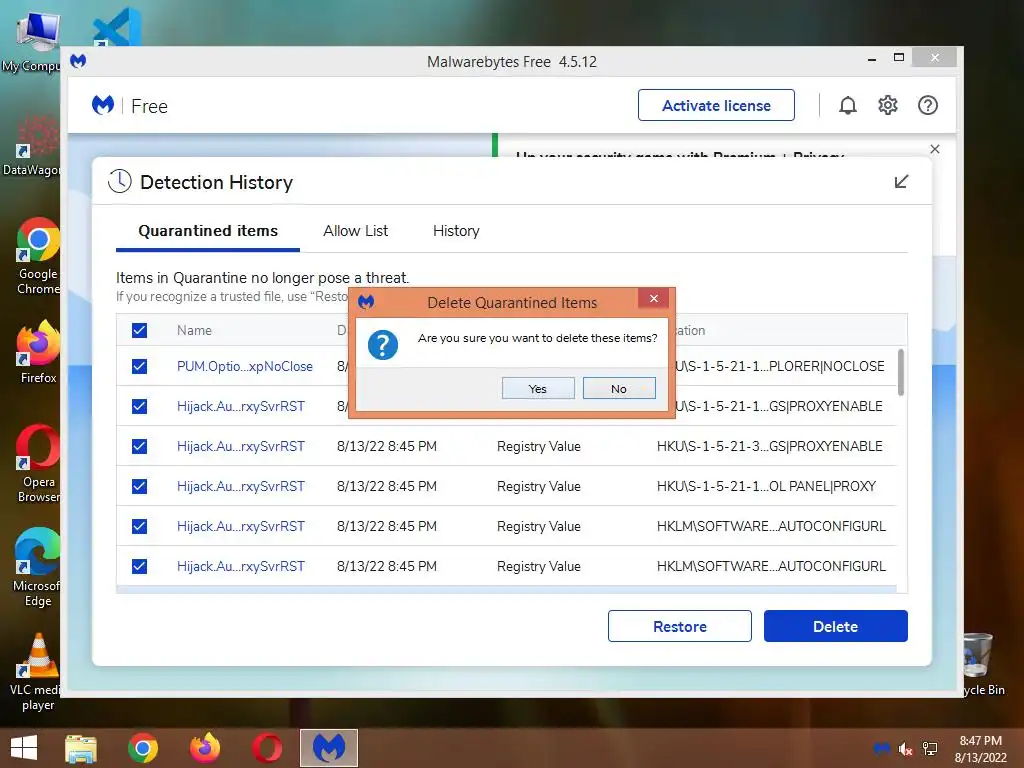Screen dimensions: 1024x768
Task: Open Google Chrome desktop shortcut
Action: [38, 256]
